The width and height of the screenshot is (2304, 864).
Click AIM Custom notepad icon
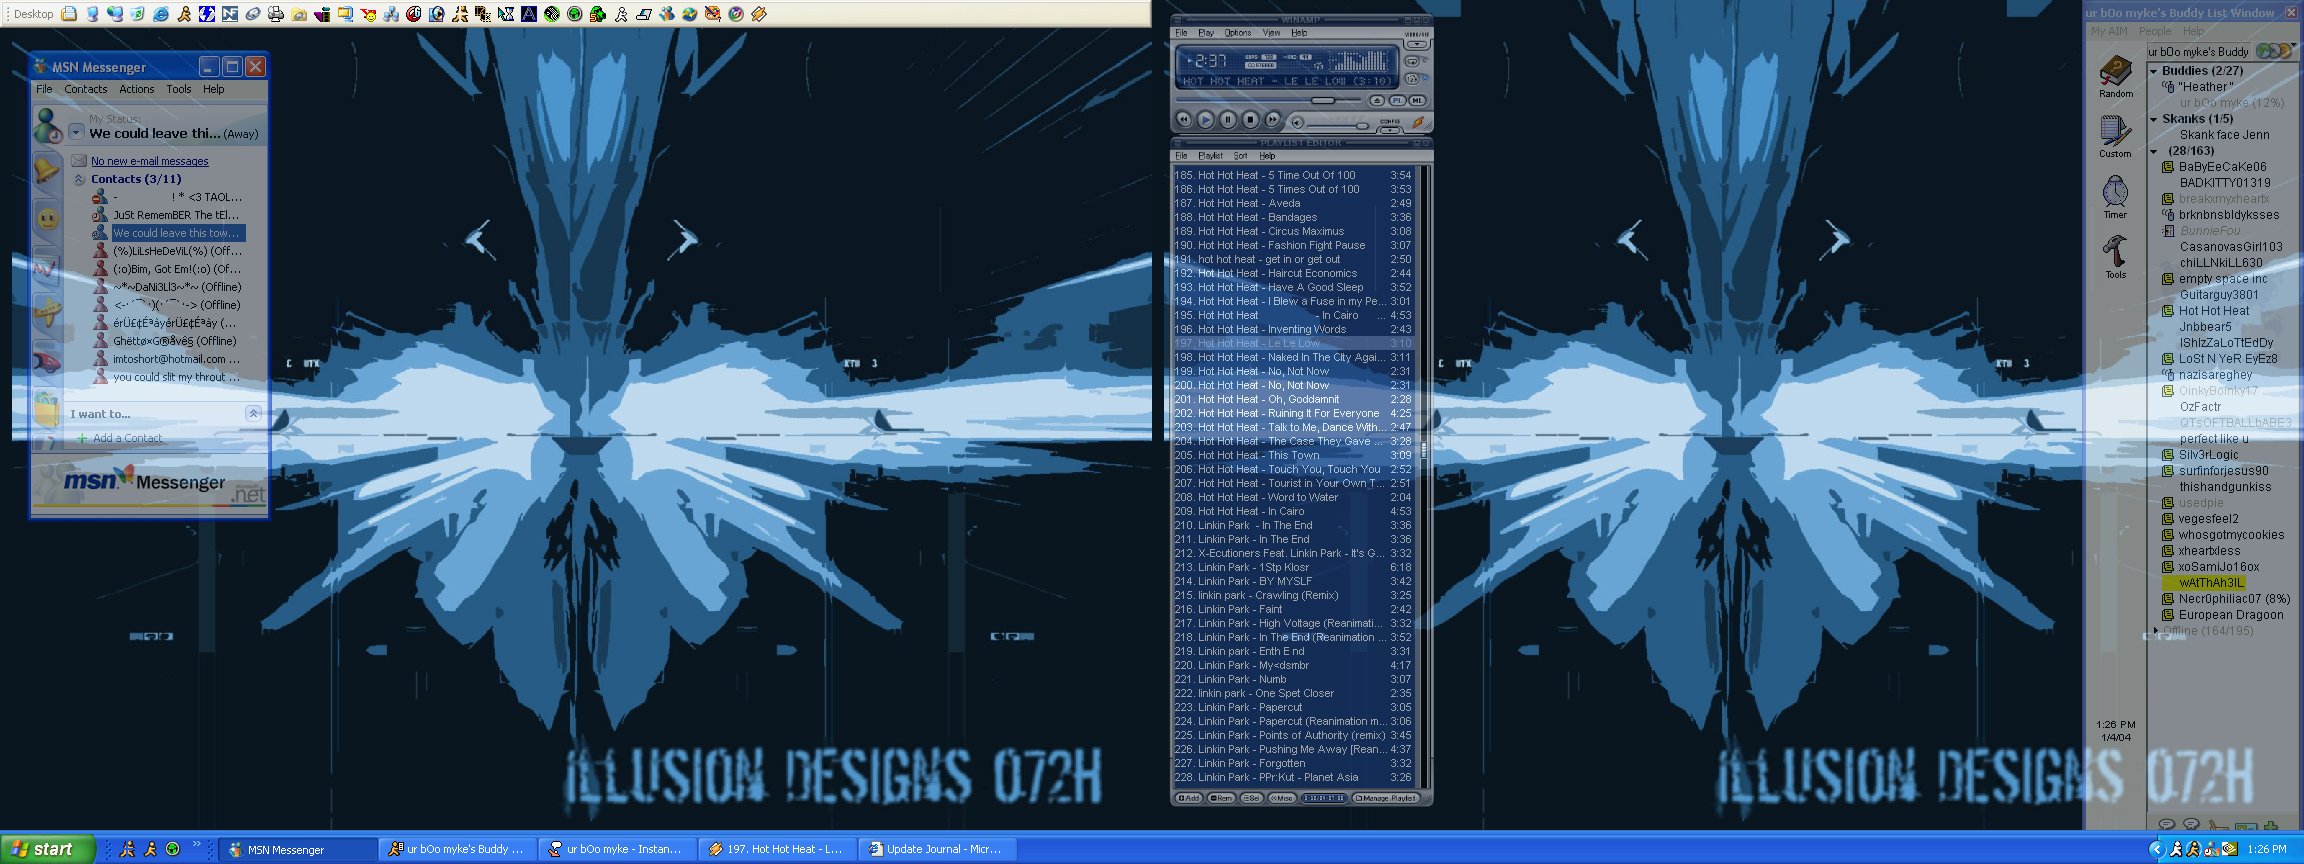pos(2115,131)
